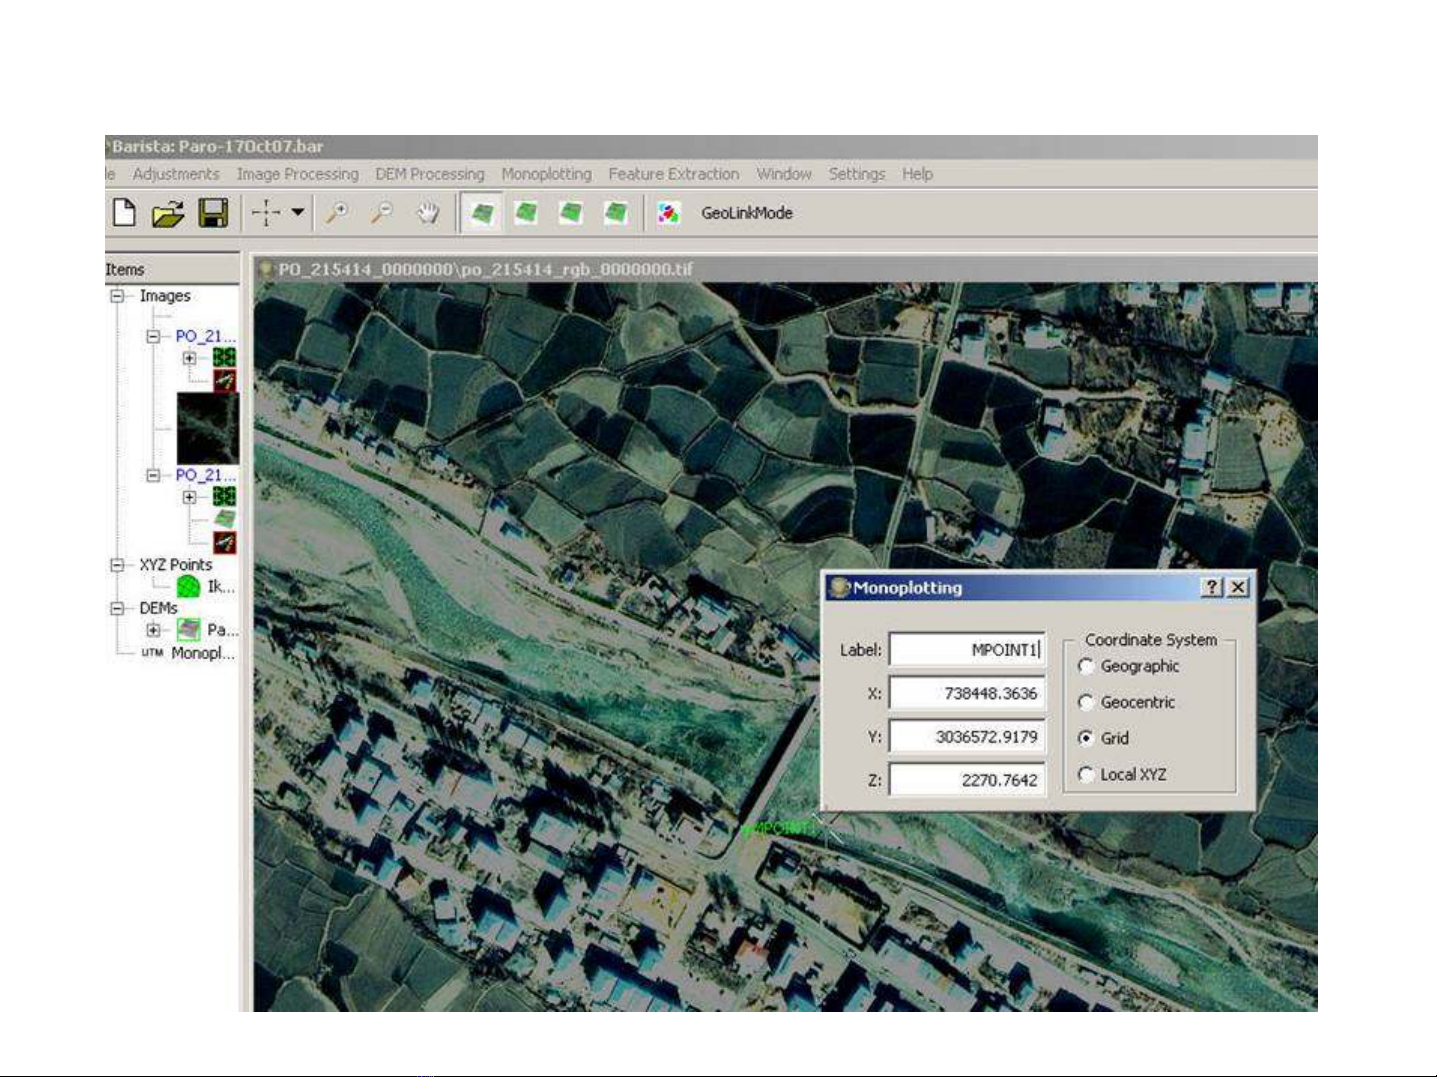
Task: Click the image thumbnail preview in tree
Action: pyautogui.click(x=208, y=428)
